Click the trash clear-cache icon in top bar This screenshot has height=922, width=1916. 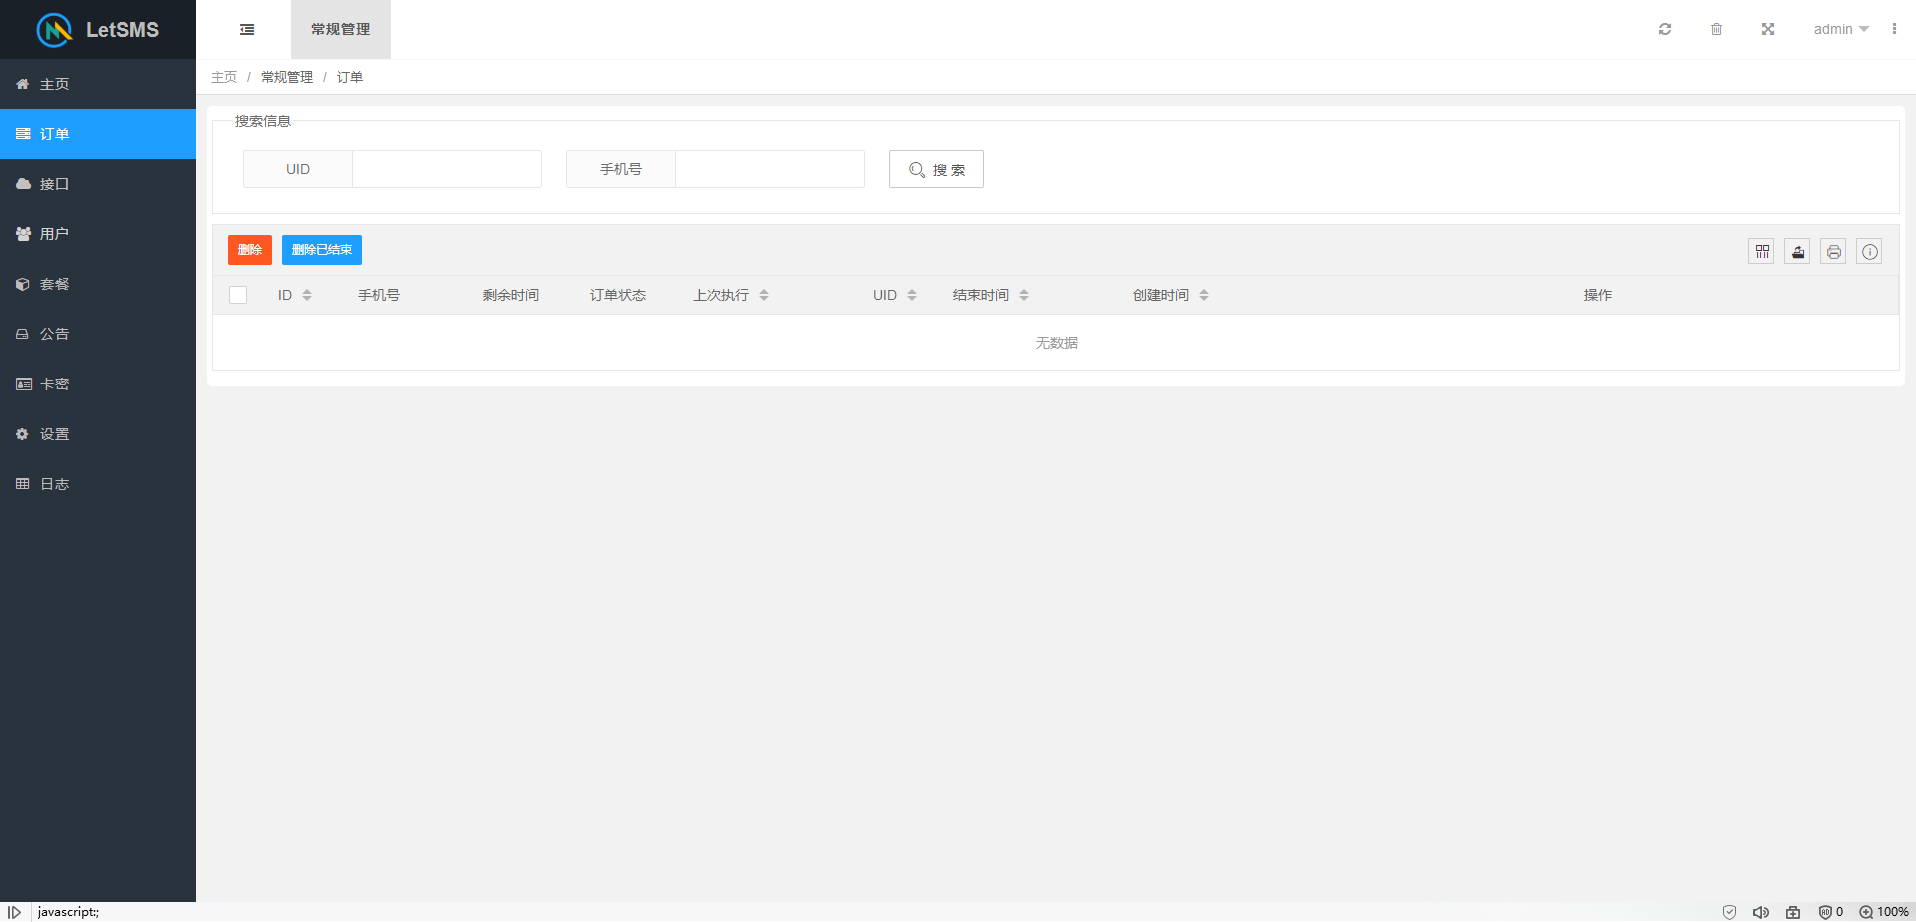point(1716,29)
